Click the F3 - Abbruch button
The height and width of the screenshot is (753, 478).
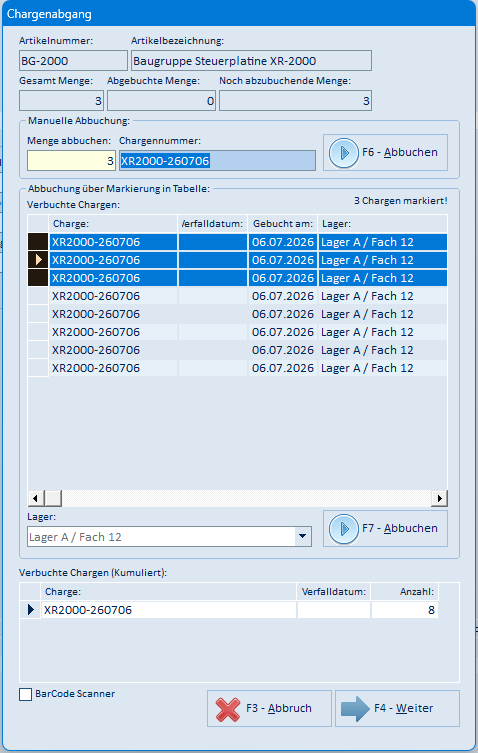point(270,708)
